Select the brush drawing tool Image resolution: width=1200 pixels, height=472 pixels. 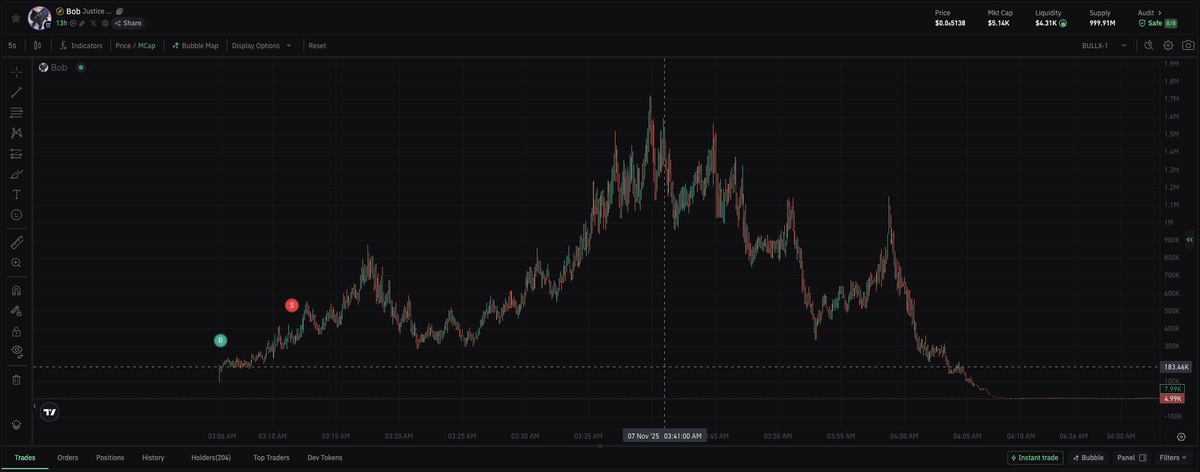(16, 174)
